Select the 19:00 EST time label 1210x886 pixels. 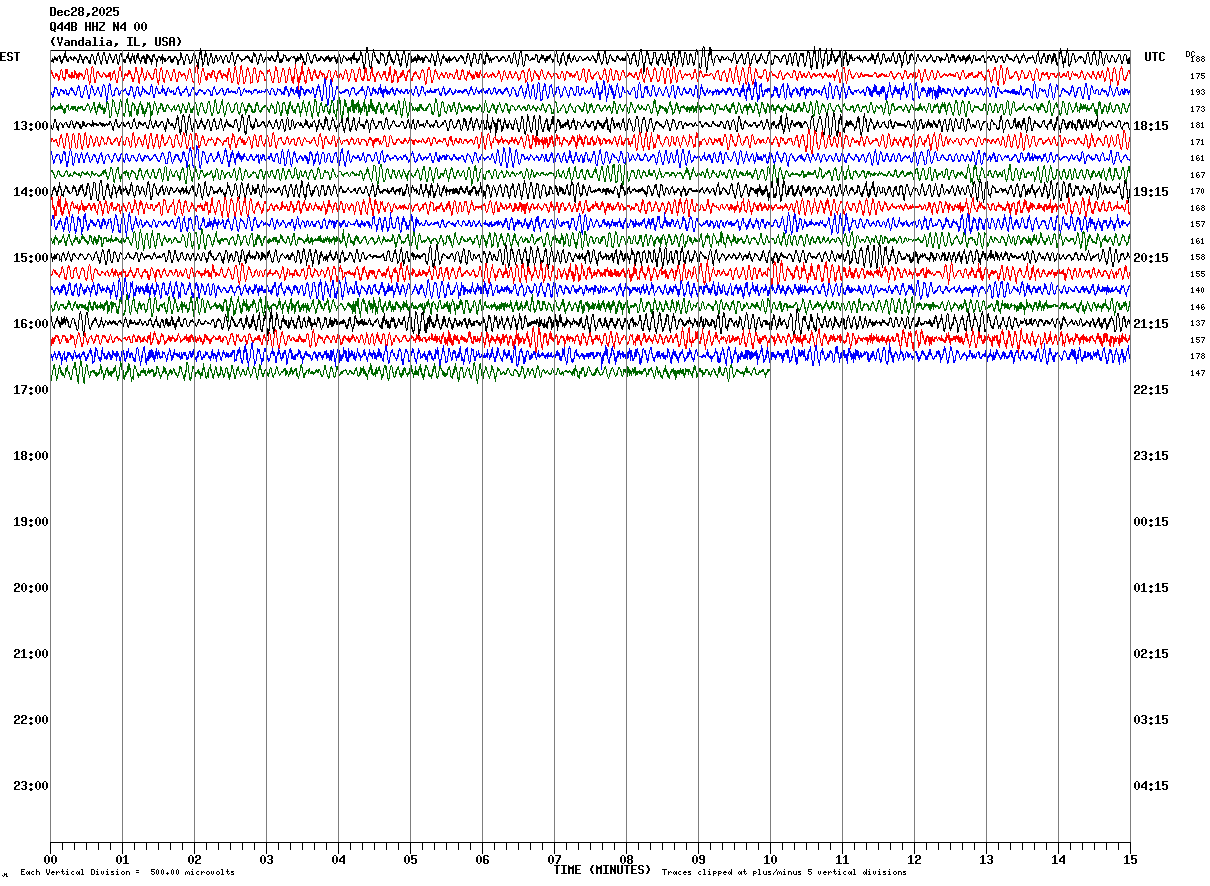(31, 522)
